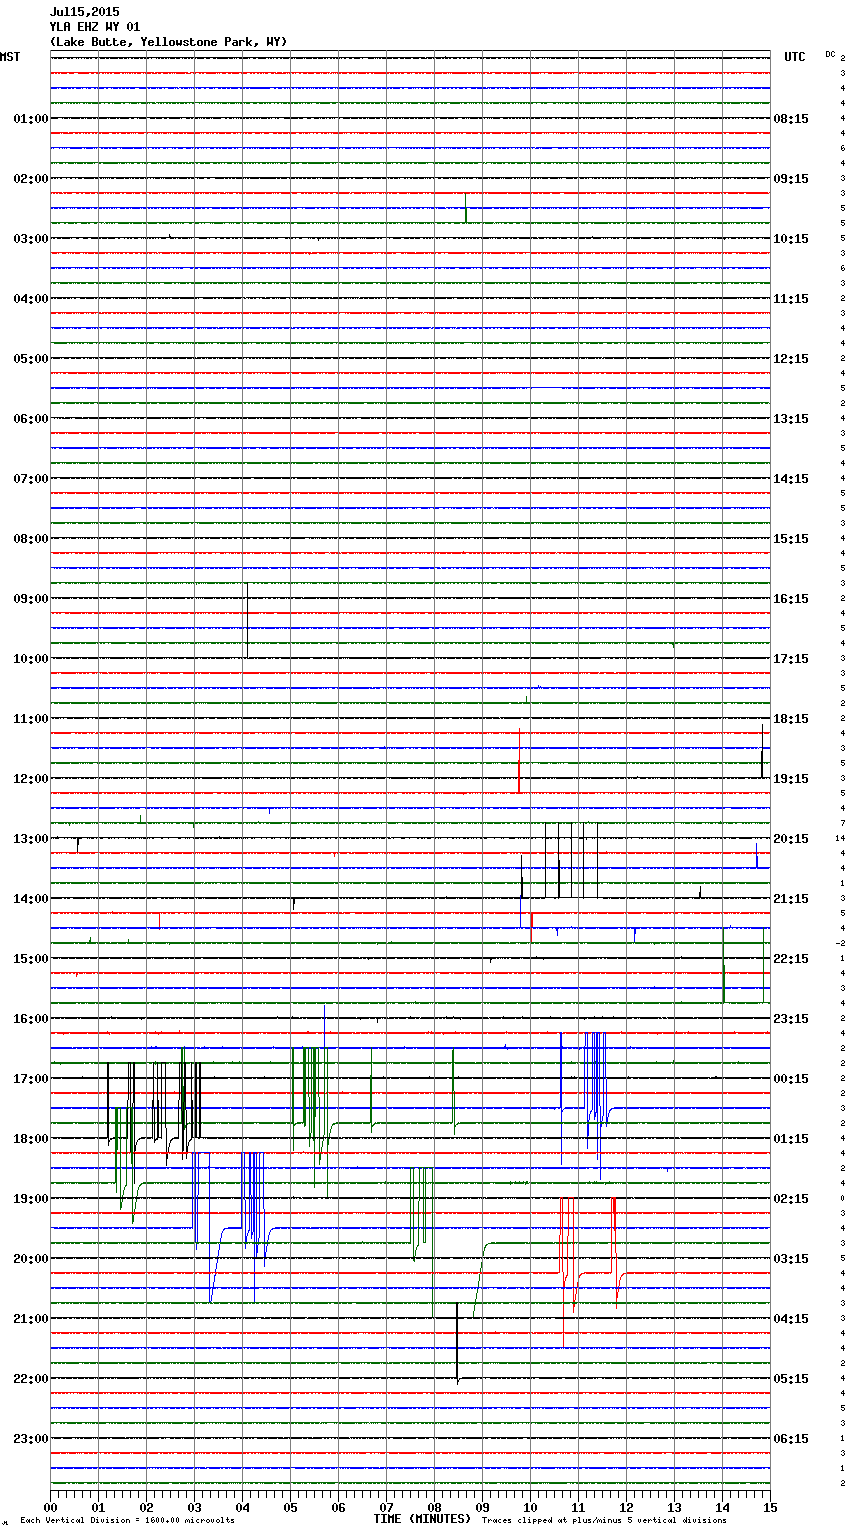This screenshot has height=1534, width=850.
Task: Click the 05:15 UTC time label
Action: coord(791,1379)
